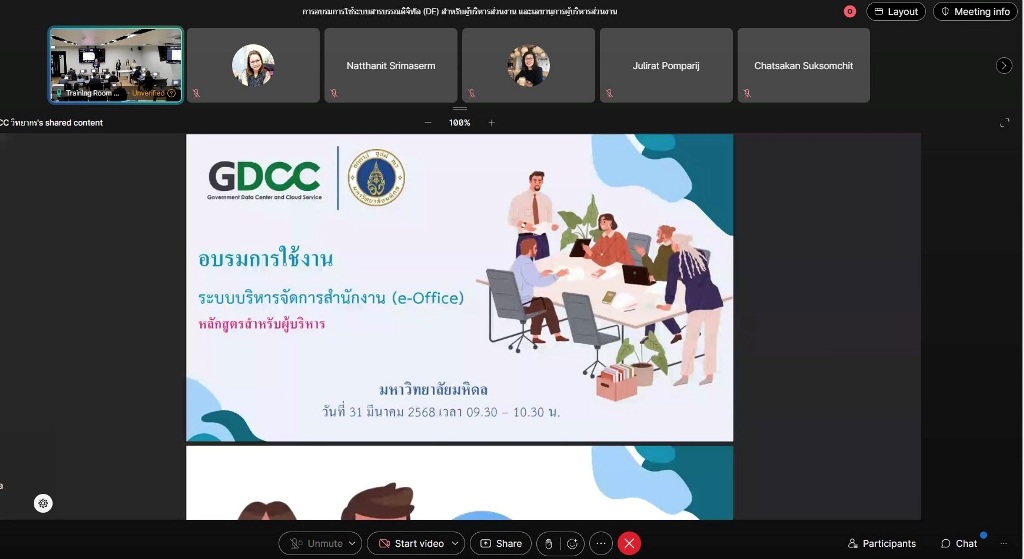
Task: Click the settings gear icon at lower left
Action: click(42, 503)
